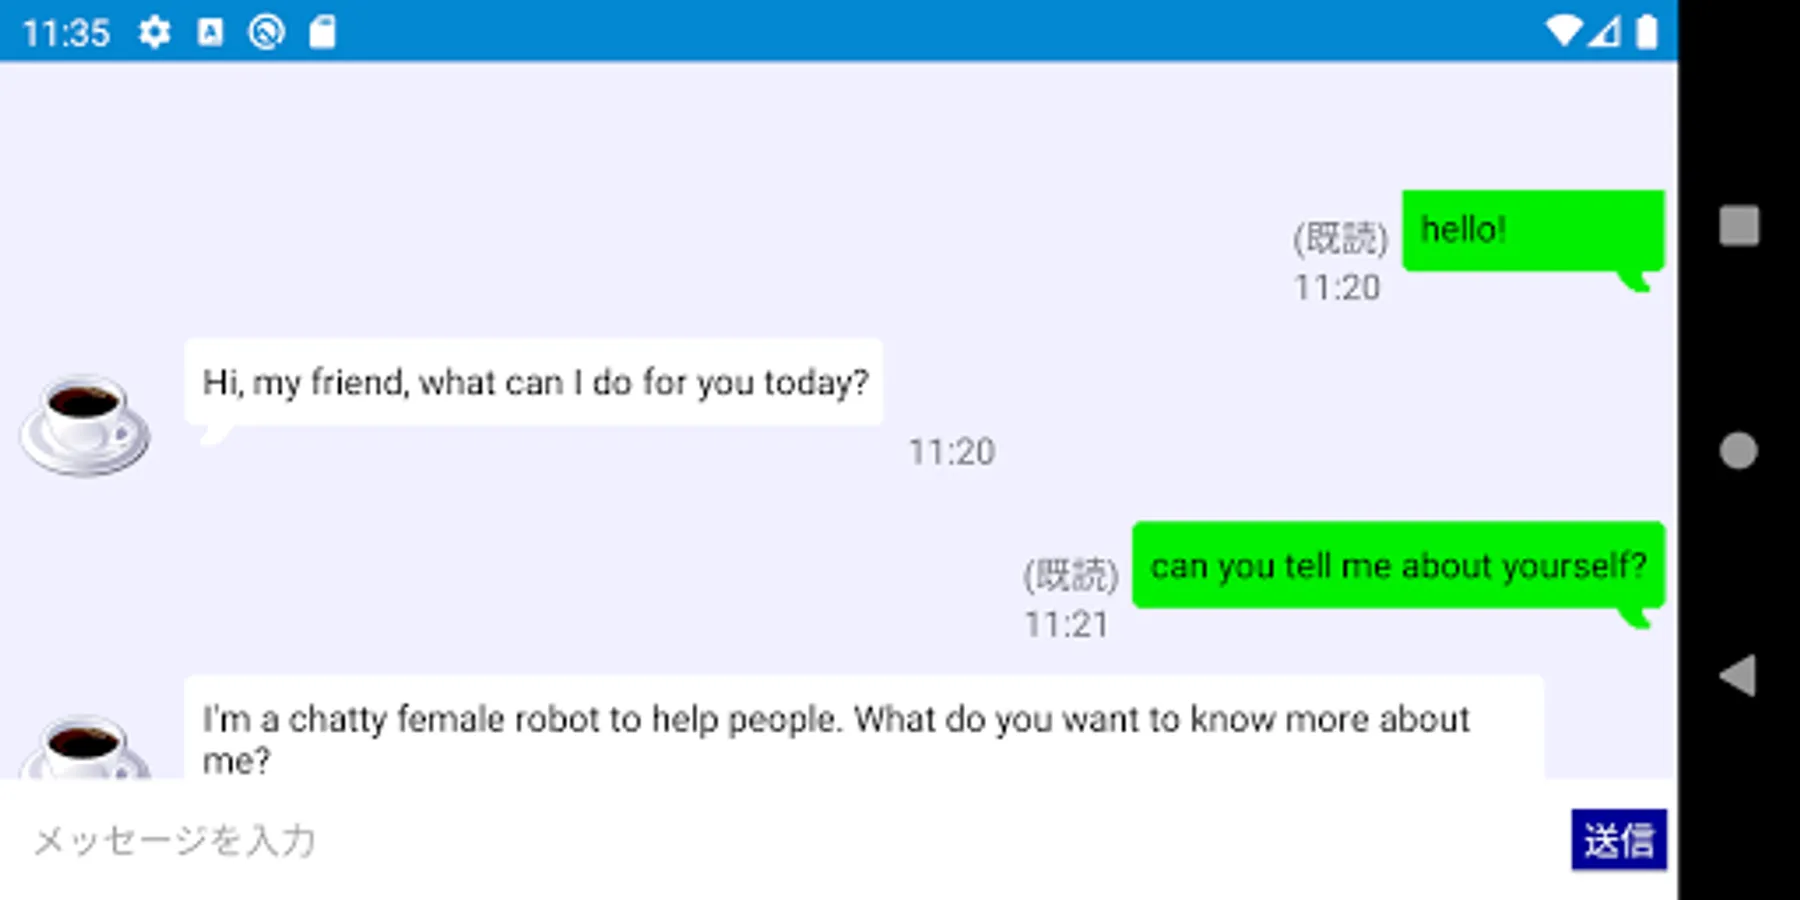
Task: Open recent apps with square button
Action: [x=1739, y=225]
